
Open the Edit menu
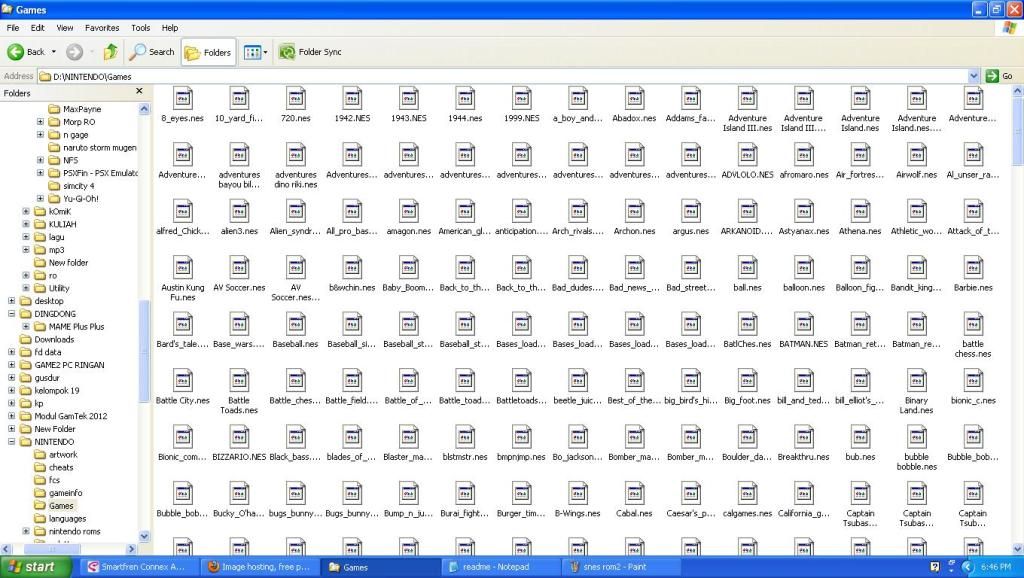[x=38, y=28]
